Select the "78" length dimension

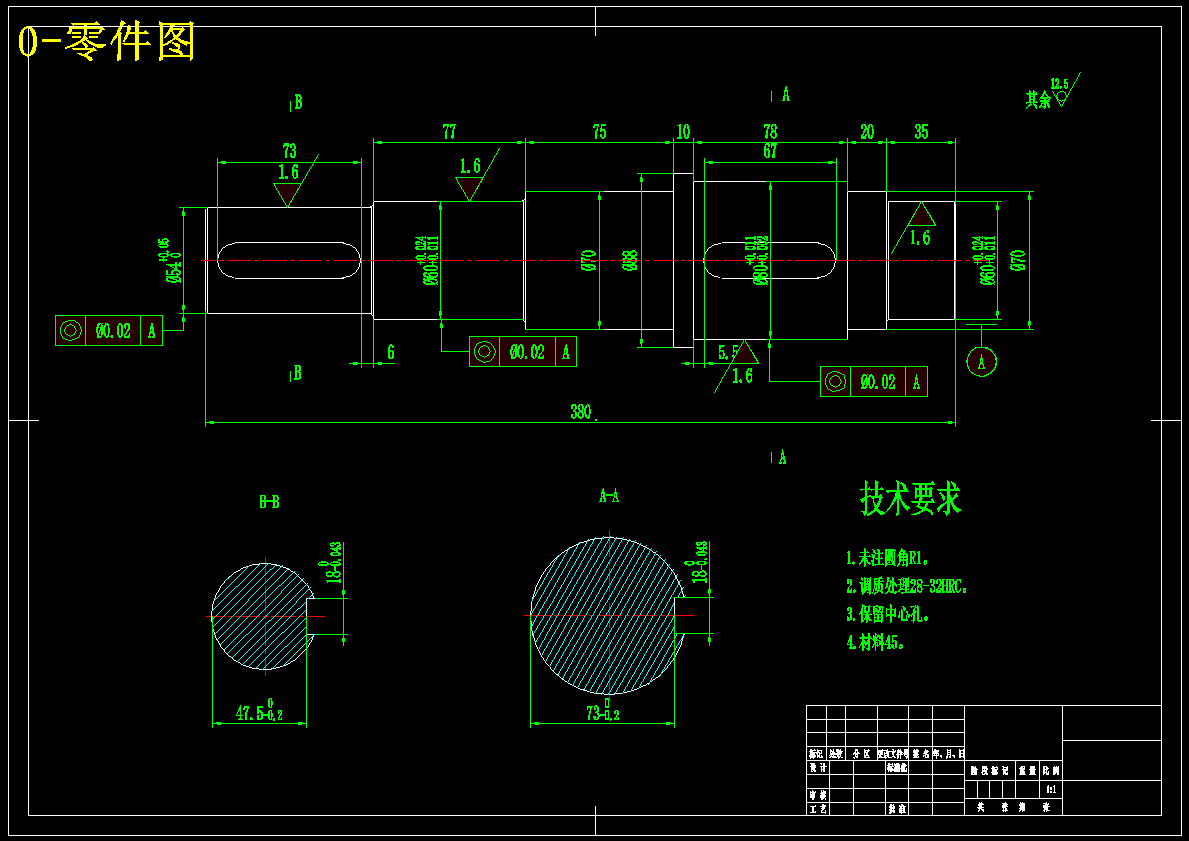[770, 132]
